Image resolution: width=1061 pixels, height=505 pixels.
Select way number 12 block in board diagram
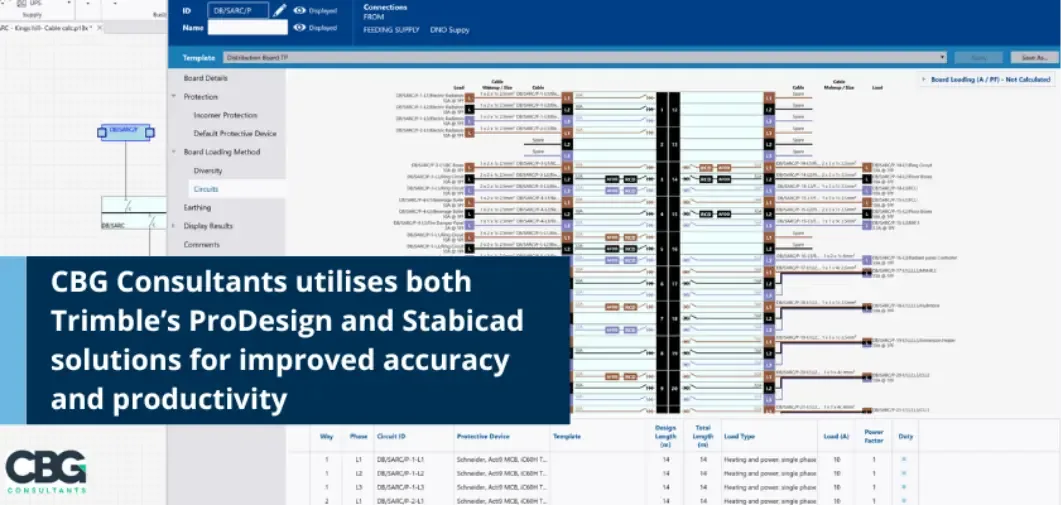click(x=674, y=108)
